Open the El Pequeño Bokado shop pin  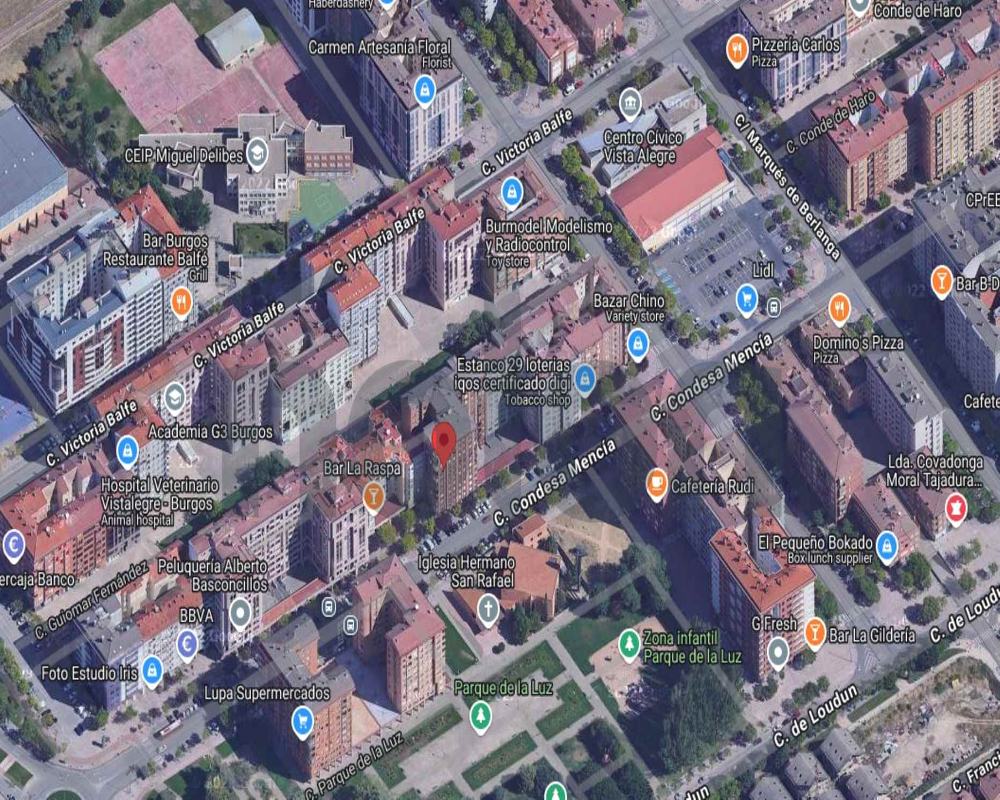887,547
